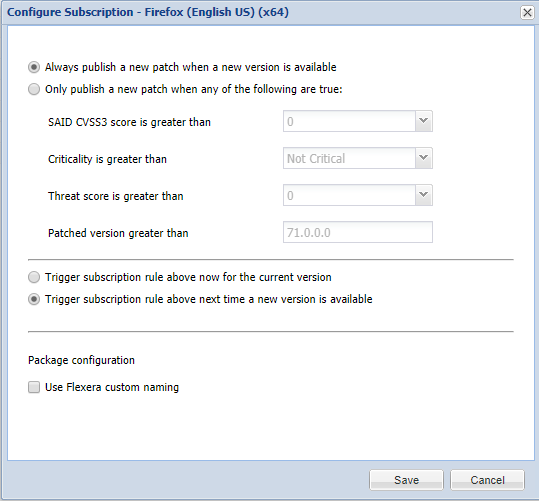Open the Criticality dropdown arrow
Screen dimensions: 539x501
point(424,158)
